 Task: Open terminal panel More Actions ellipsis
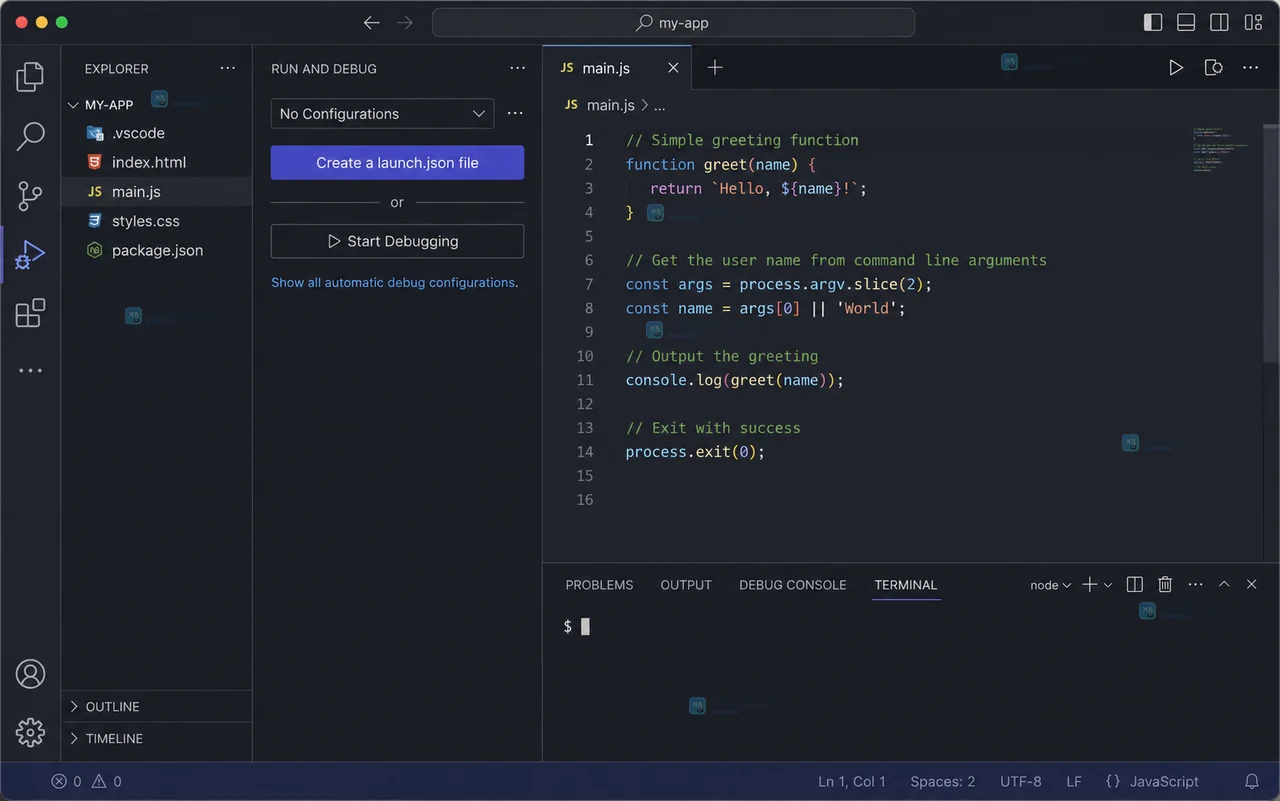(x=1195, y=584)
